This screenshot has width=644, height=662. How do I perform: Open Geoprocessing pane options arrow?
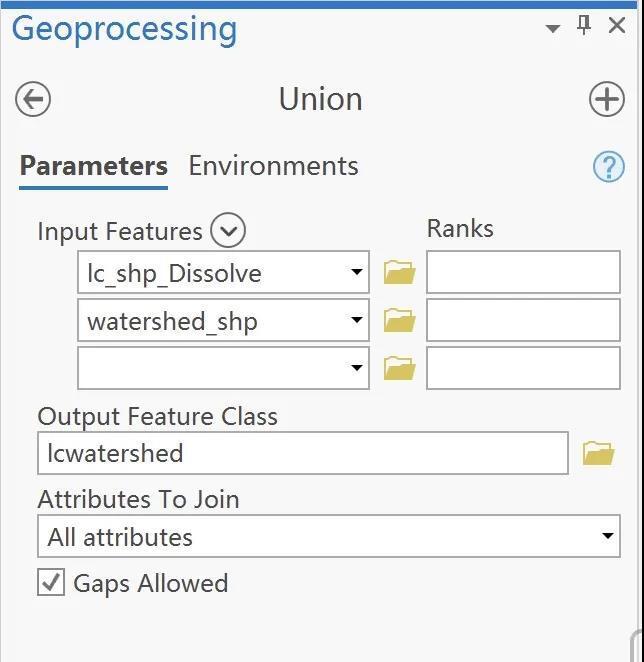[553, 28]
